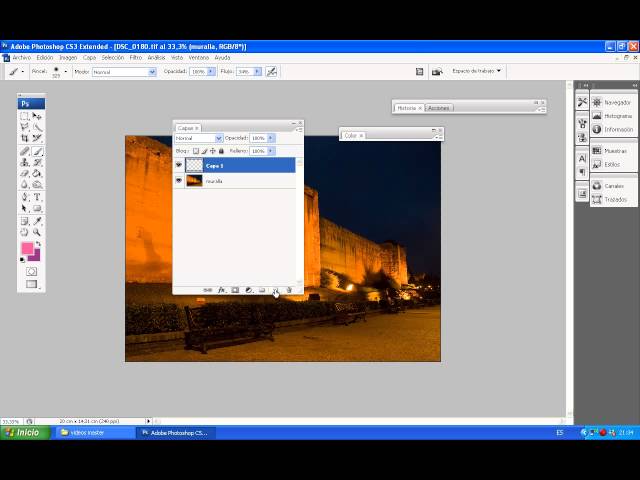
Task: Open brush Modo dropdown in options bar
Action: click(152, 72)
